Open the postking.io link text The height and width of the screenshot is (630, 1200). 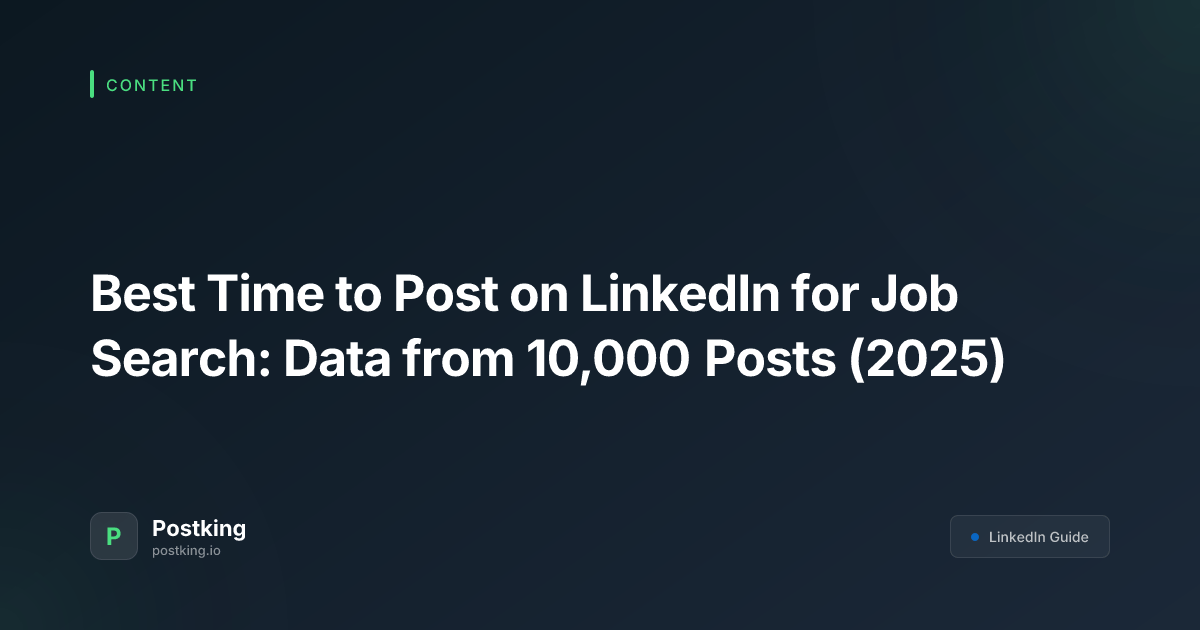coord(186,550)
